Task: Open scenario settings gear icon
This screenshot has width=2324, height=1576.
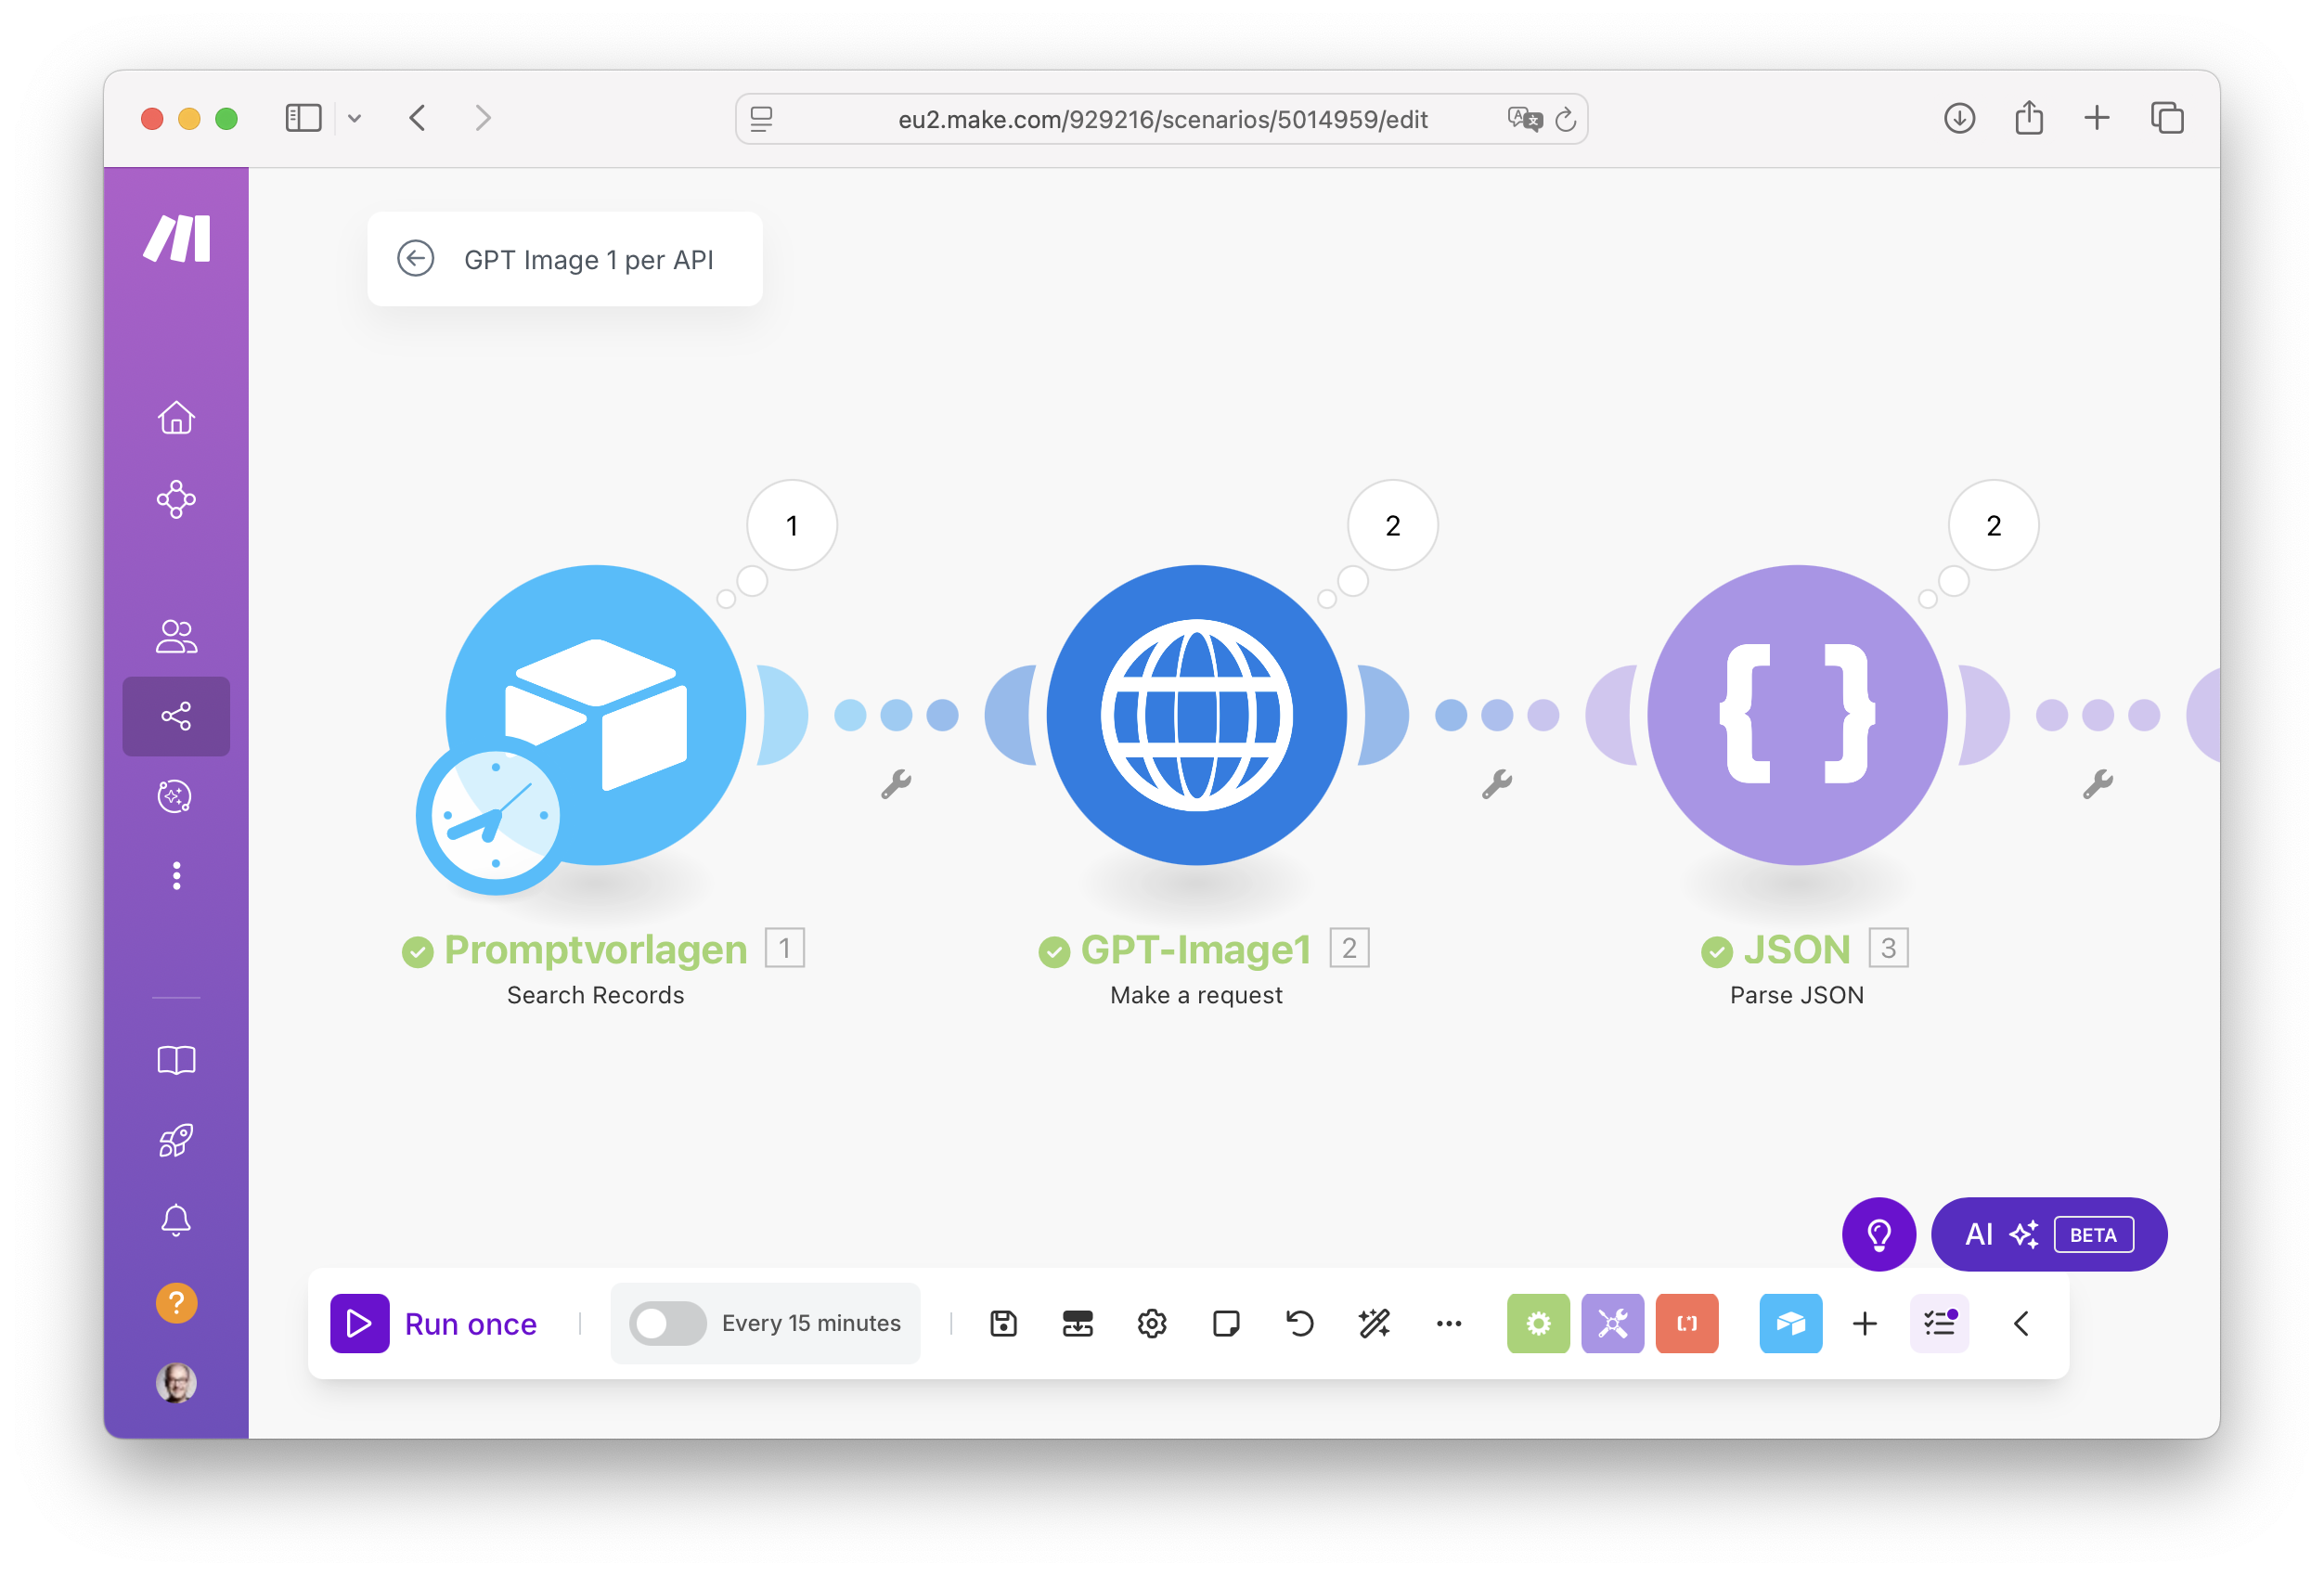Action: (1152, 1324)
